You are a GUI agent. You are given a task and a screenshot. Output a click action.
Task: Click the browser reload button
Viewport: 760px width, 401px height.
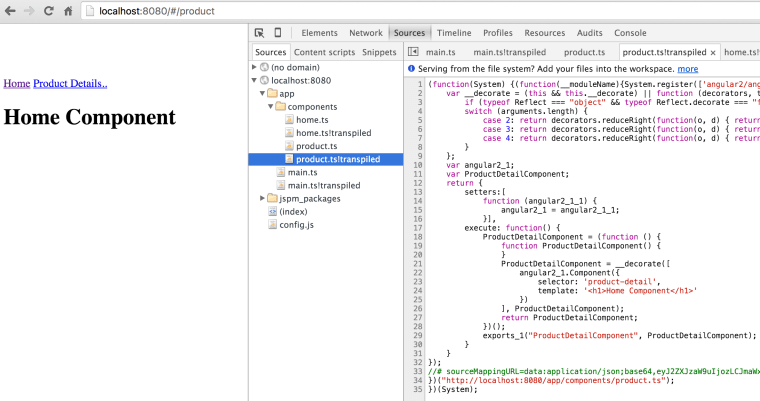point(50,10)
